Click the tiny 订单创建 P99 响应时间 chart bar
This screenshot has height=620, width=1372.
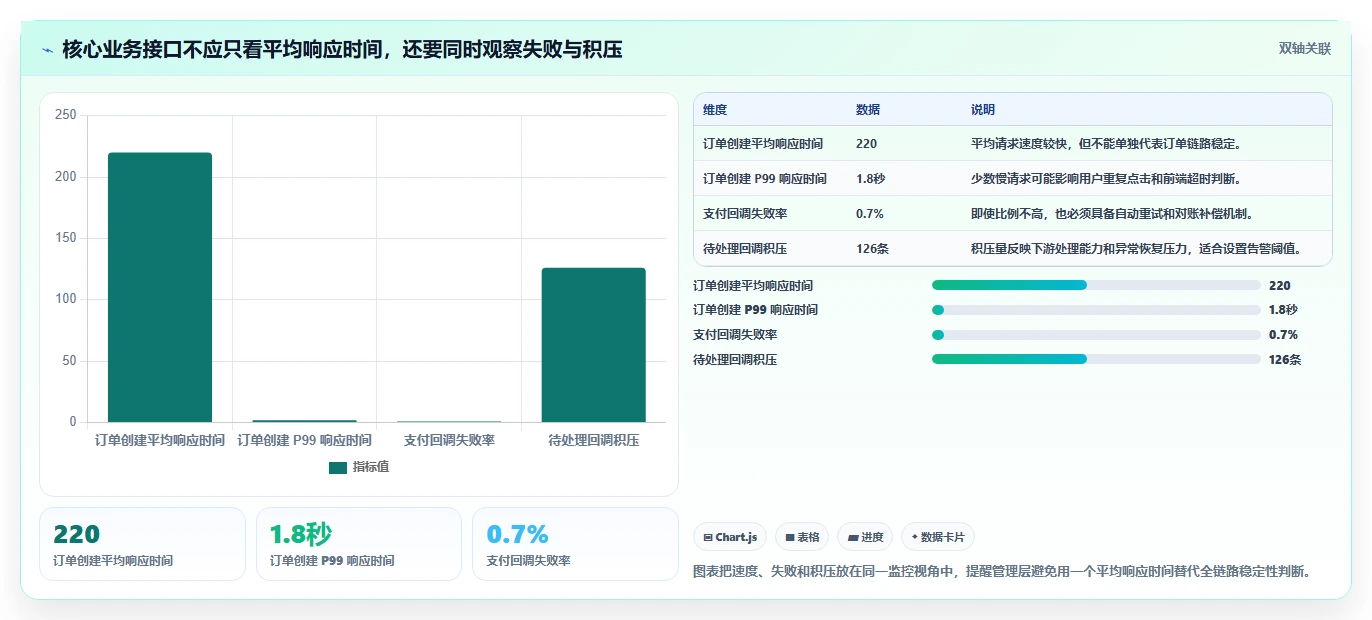pyautogui.click(x=304, y=421)
